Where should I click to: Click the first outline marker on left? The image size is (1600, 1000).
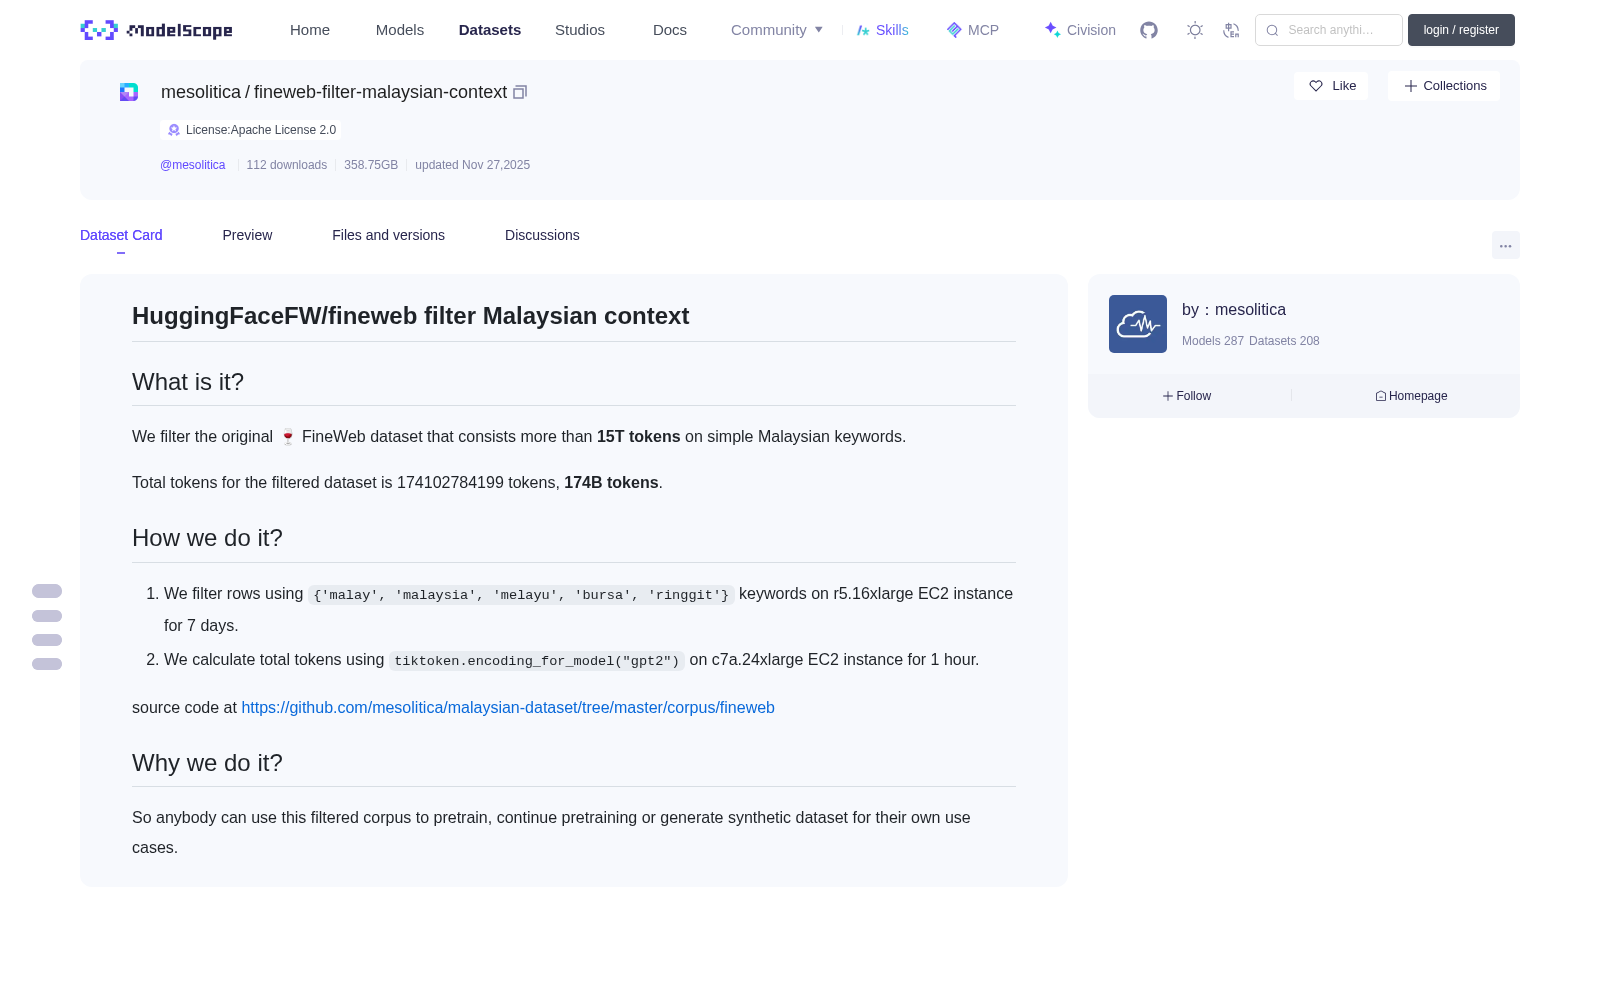[x=47, y=591]
